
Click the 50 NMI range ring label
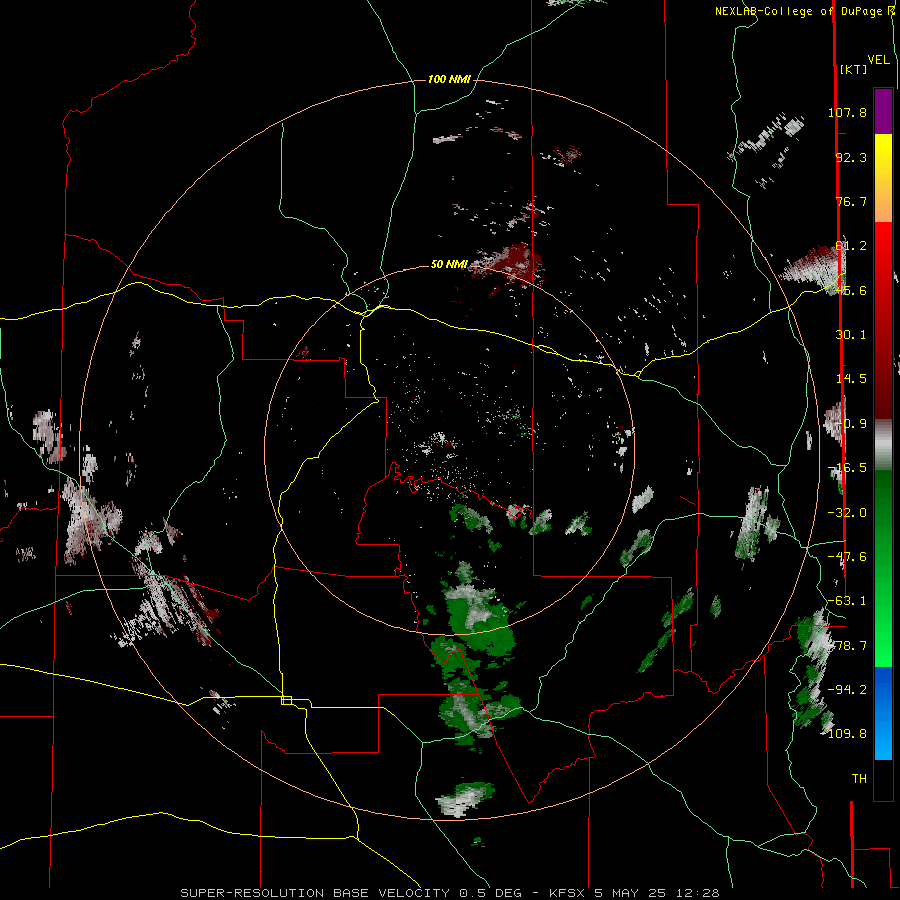click(x=449, y=264)
